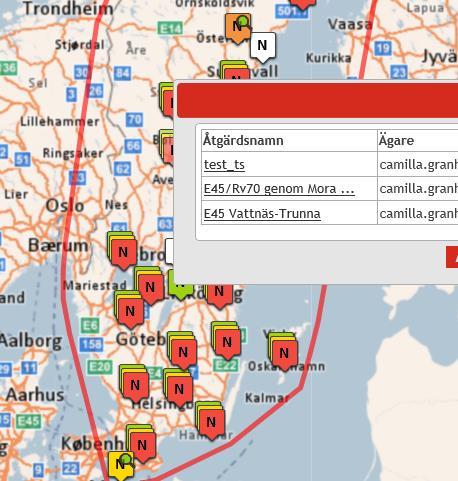Click the Oslo map label
The image size is (458, 481).
65,206
